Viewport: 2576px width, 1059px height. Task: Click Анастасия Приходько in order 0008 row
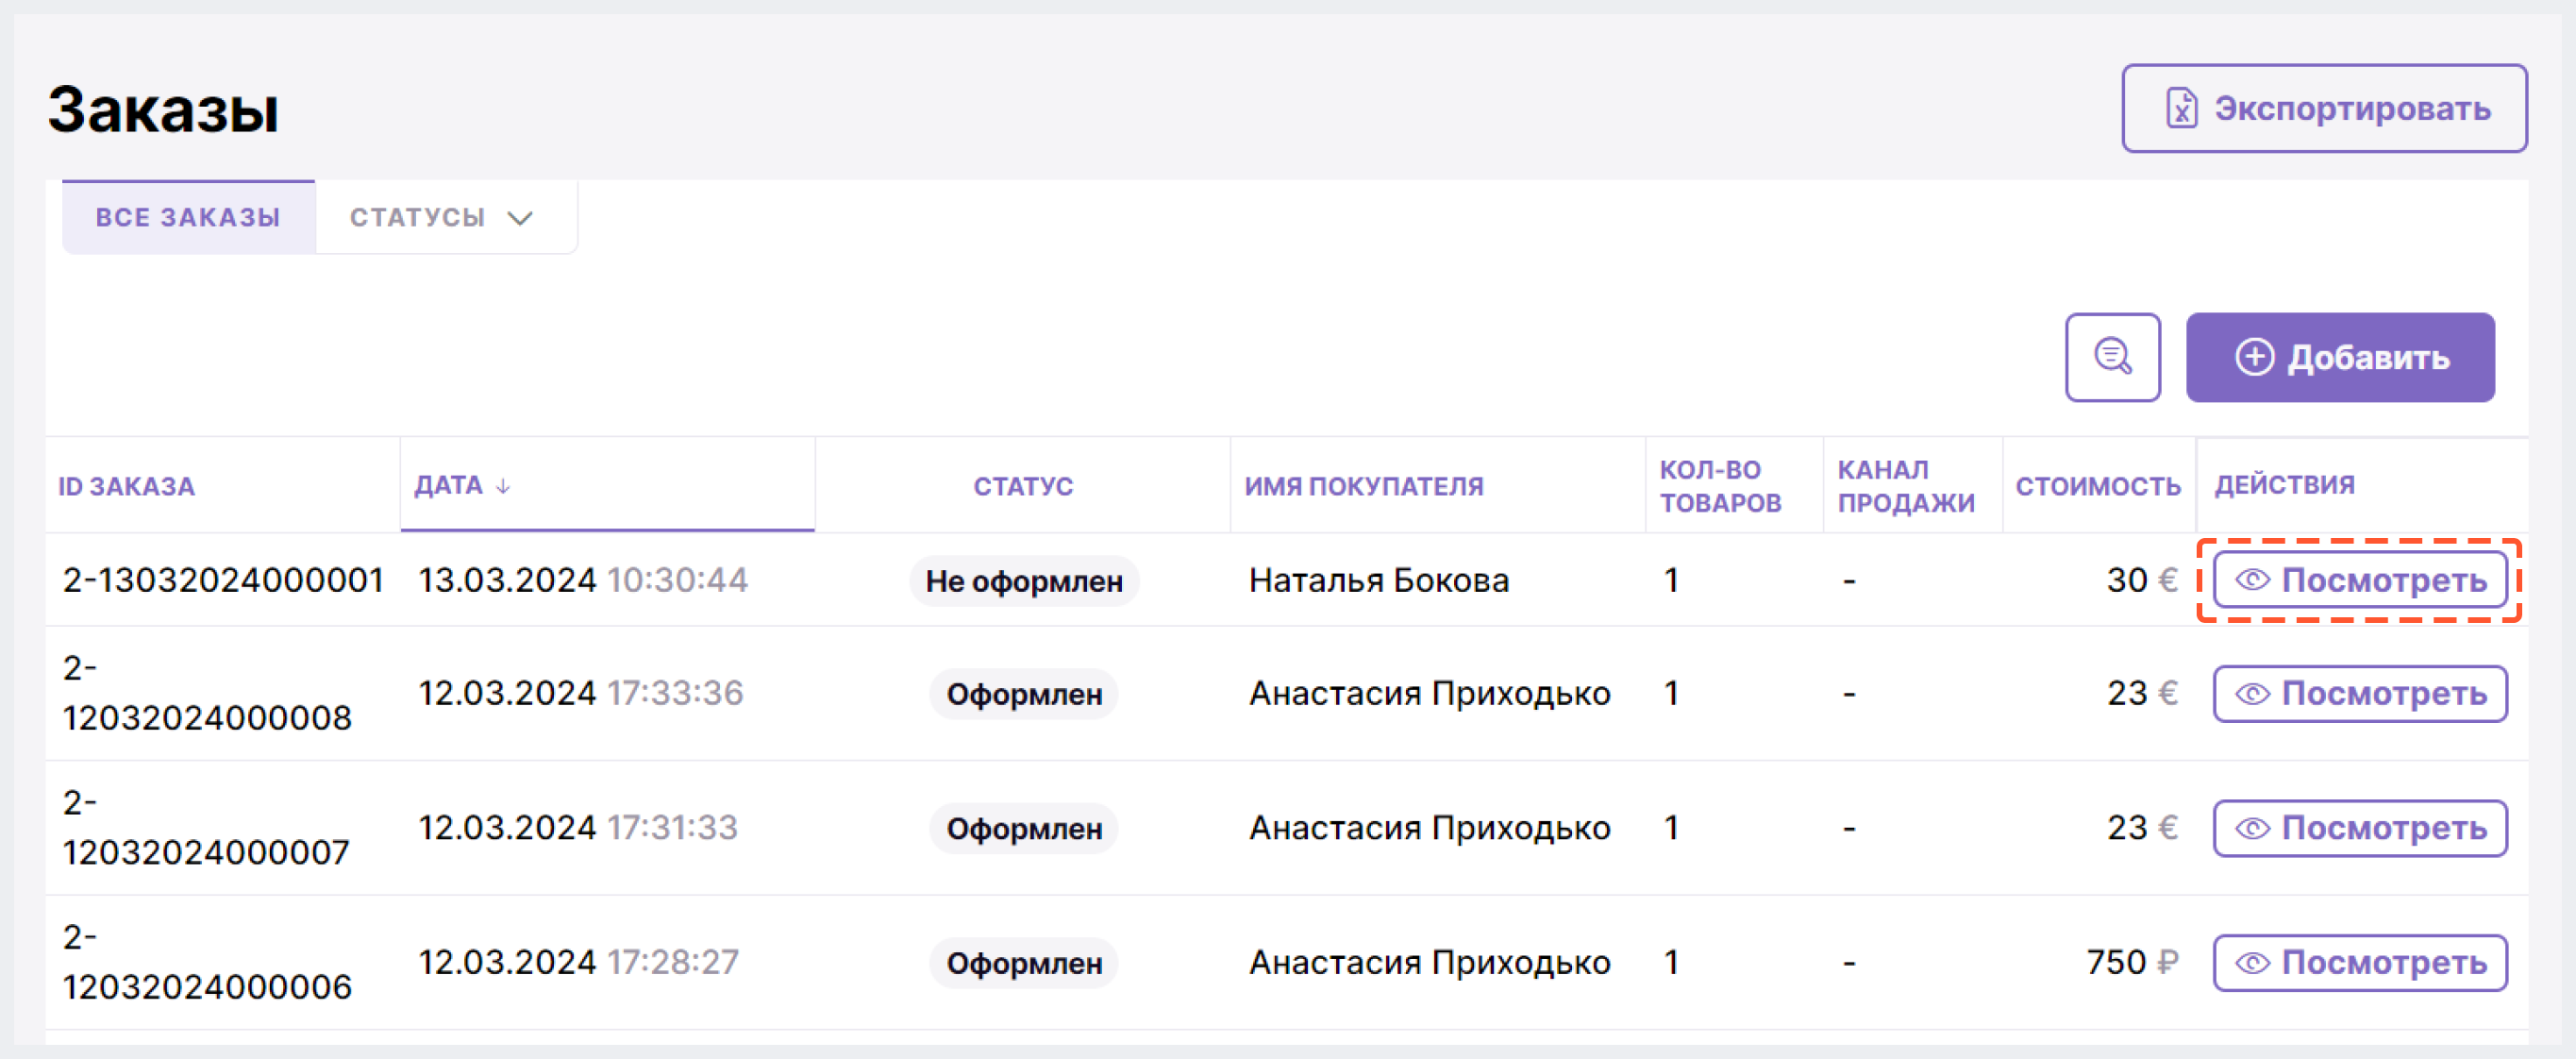coord(1429,693)
